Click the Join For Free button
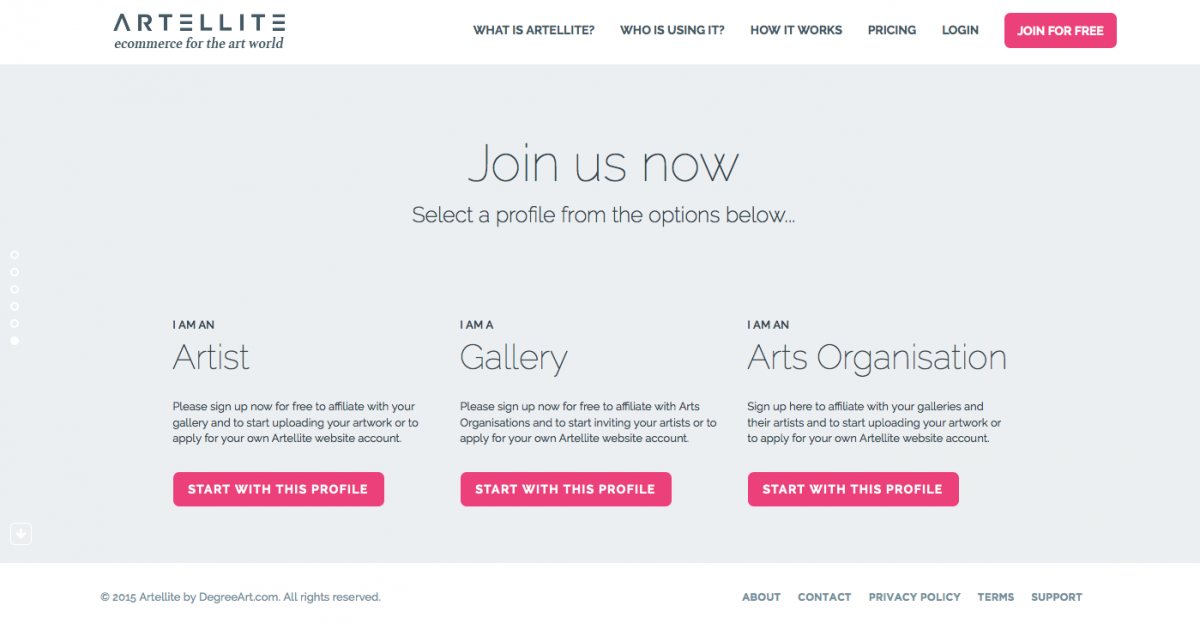1200x624 pixels. [x=1060, y=31]
